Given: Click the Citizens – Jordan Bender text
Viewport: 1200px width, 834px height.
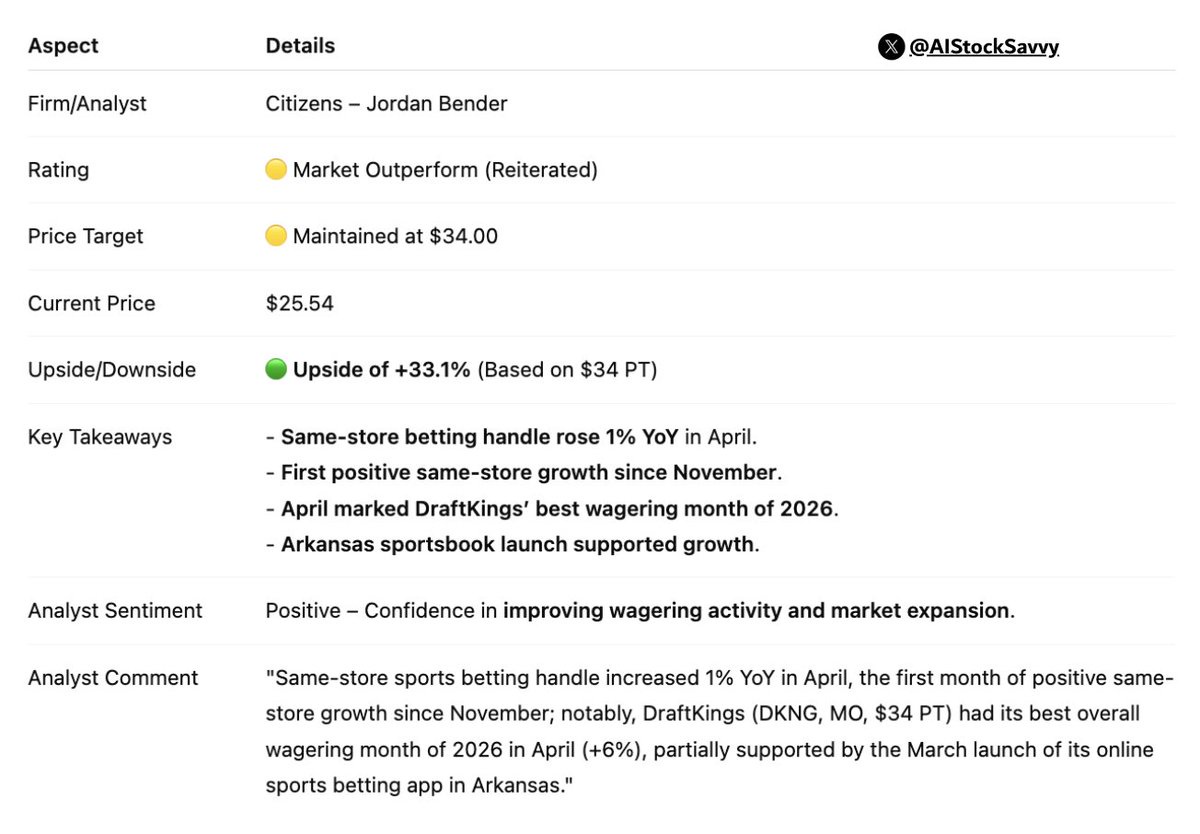Looking at the screenshot, I should tap(386, 104).
